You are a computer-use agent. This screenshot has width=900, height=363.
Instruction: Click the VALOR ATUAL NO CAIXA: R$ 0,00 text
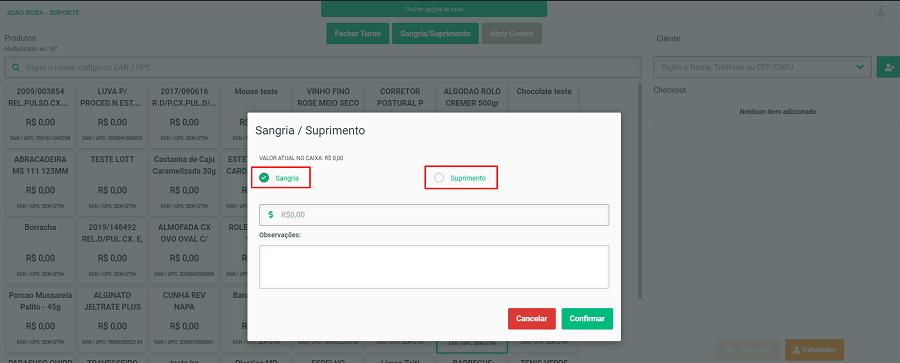click(x=301, y=157)
